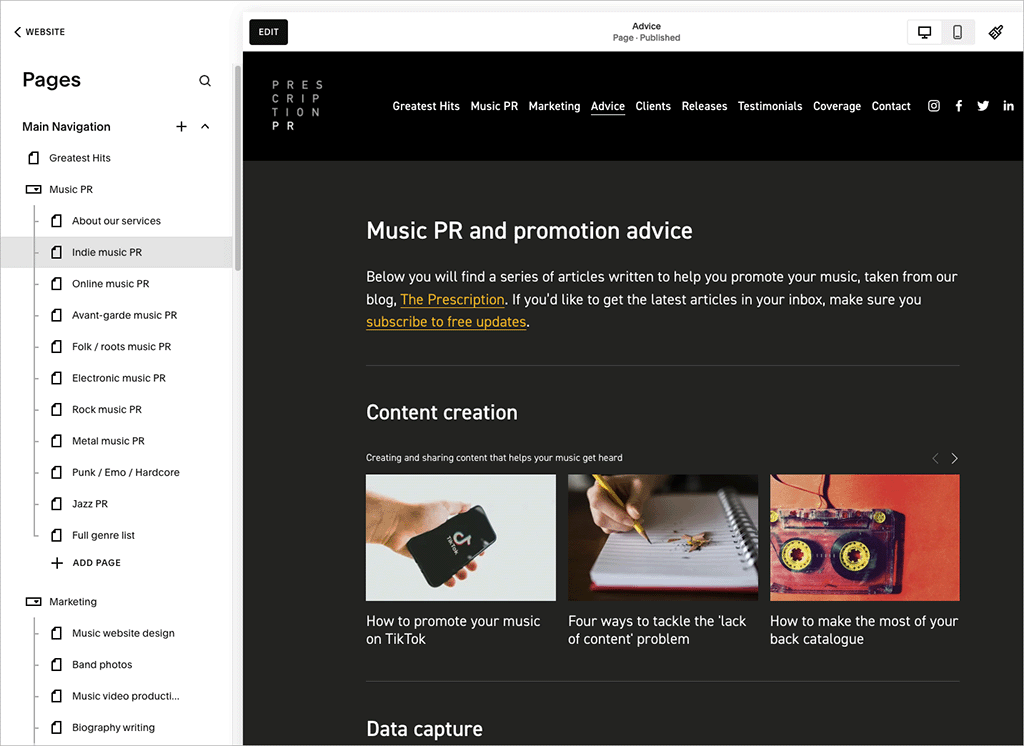The height and width of the screenshot is (746, 1024).
Task: Open the Advice page in site navigation
Action: pos(608,105)
